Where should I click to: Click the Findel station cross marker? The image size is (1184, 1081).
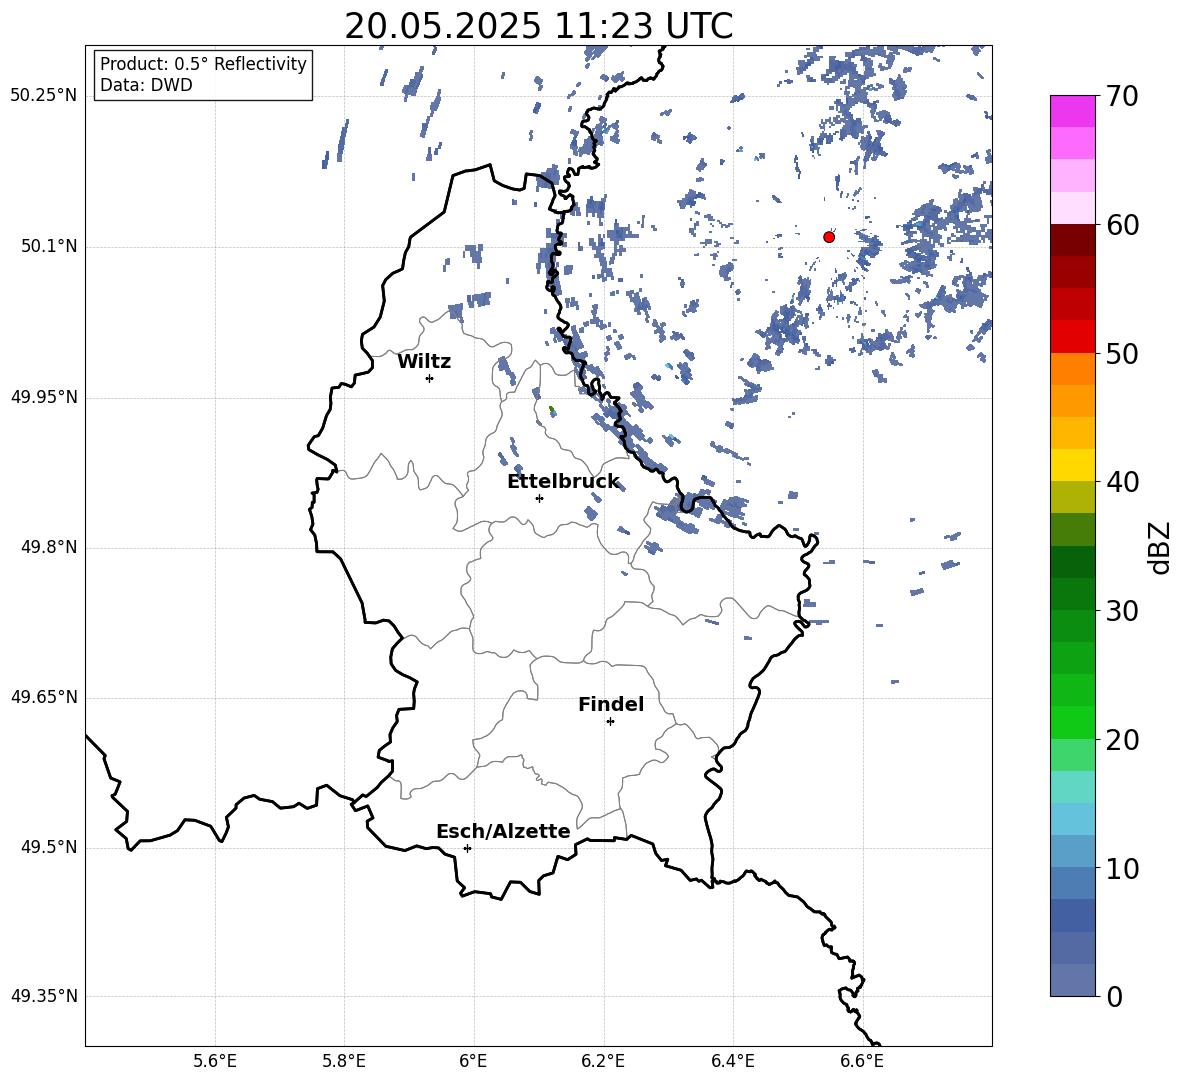click(x=610, y=722)
